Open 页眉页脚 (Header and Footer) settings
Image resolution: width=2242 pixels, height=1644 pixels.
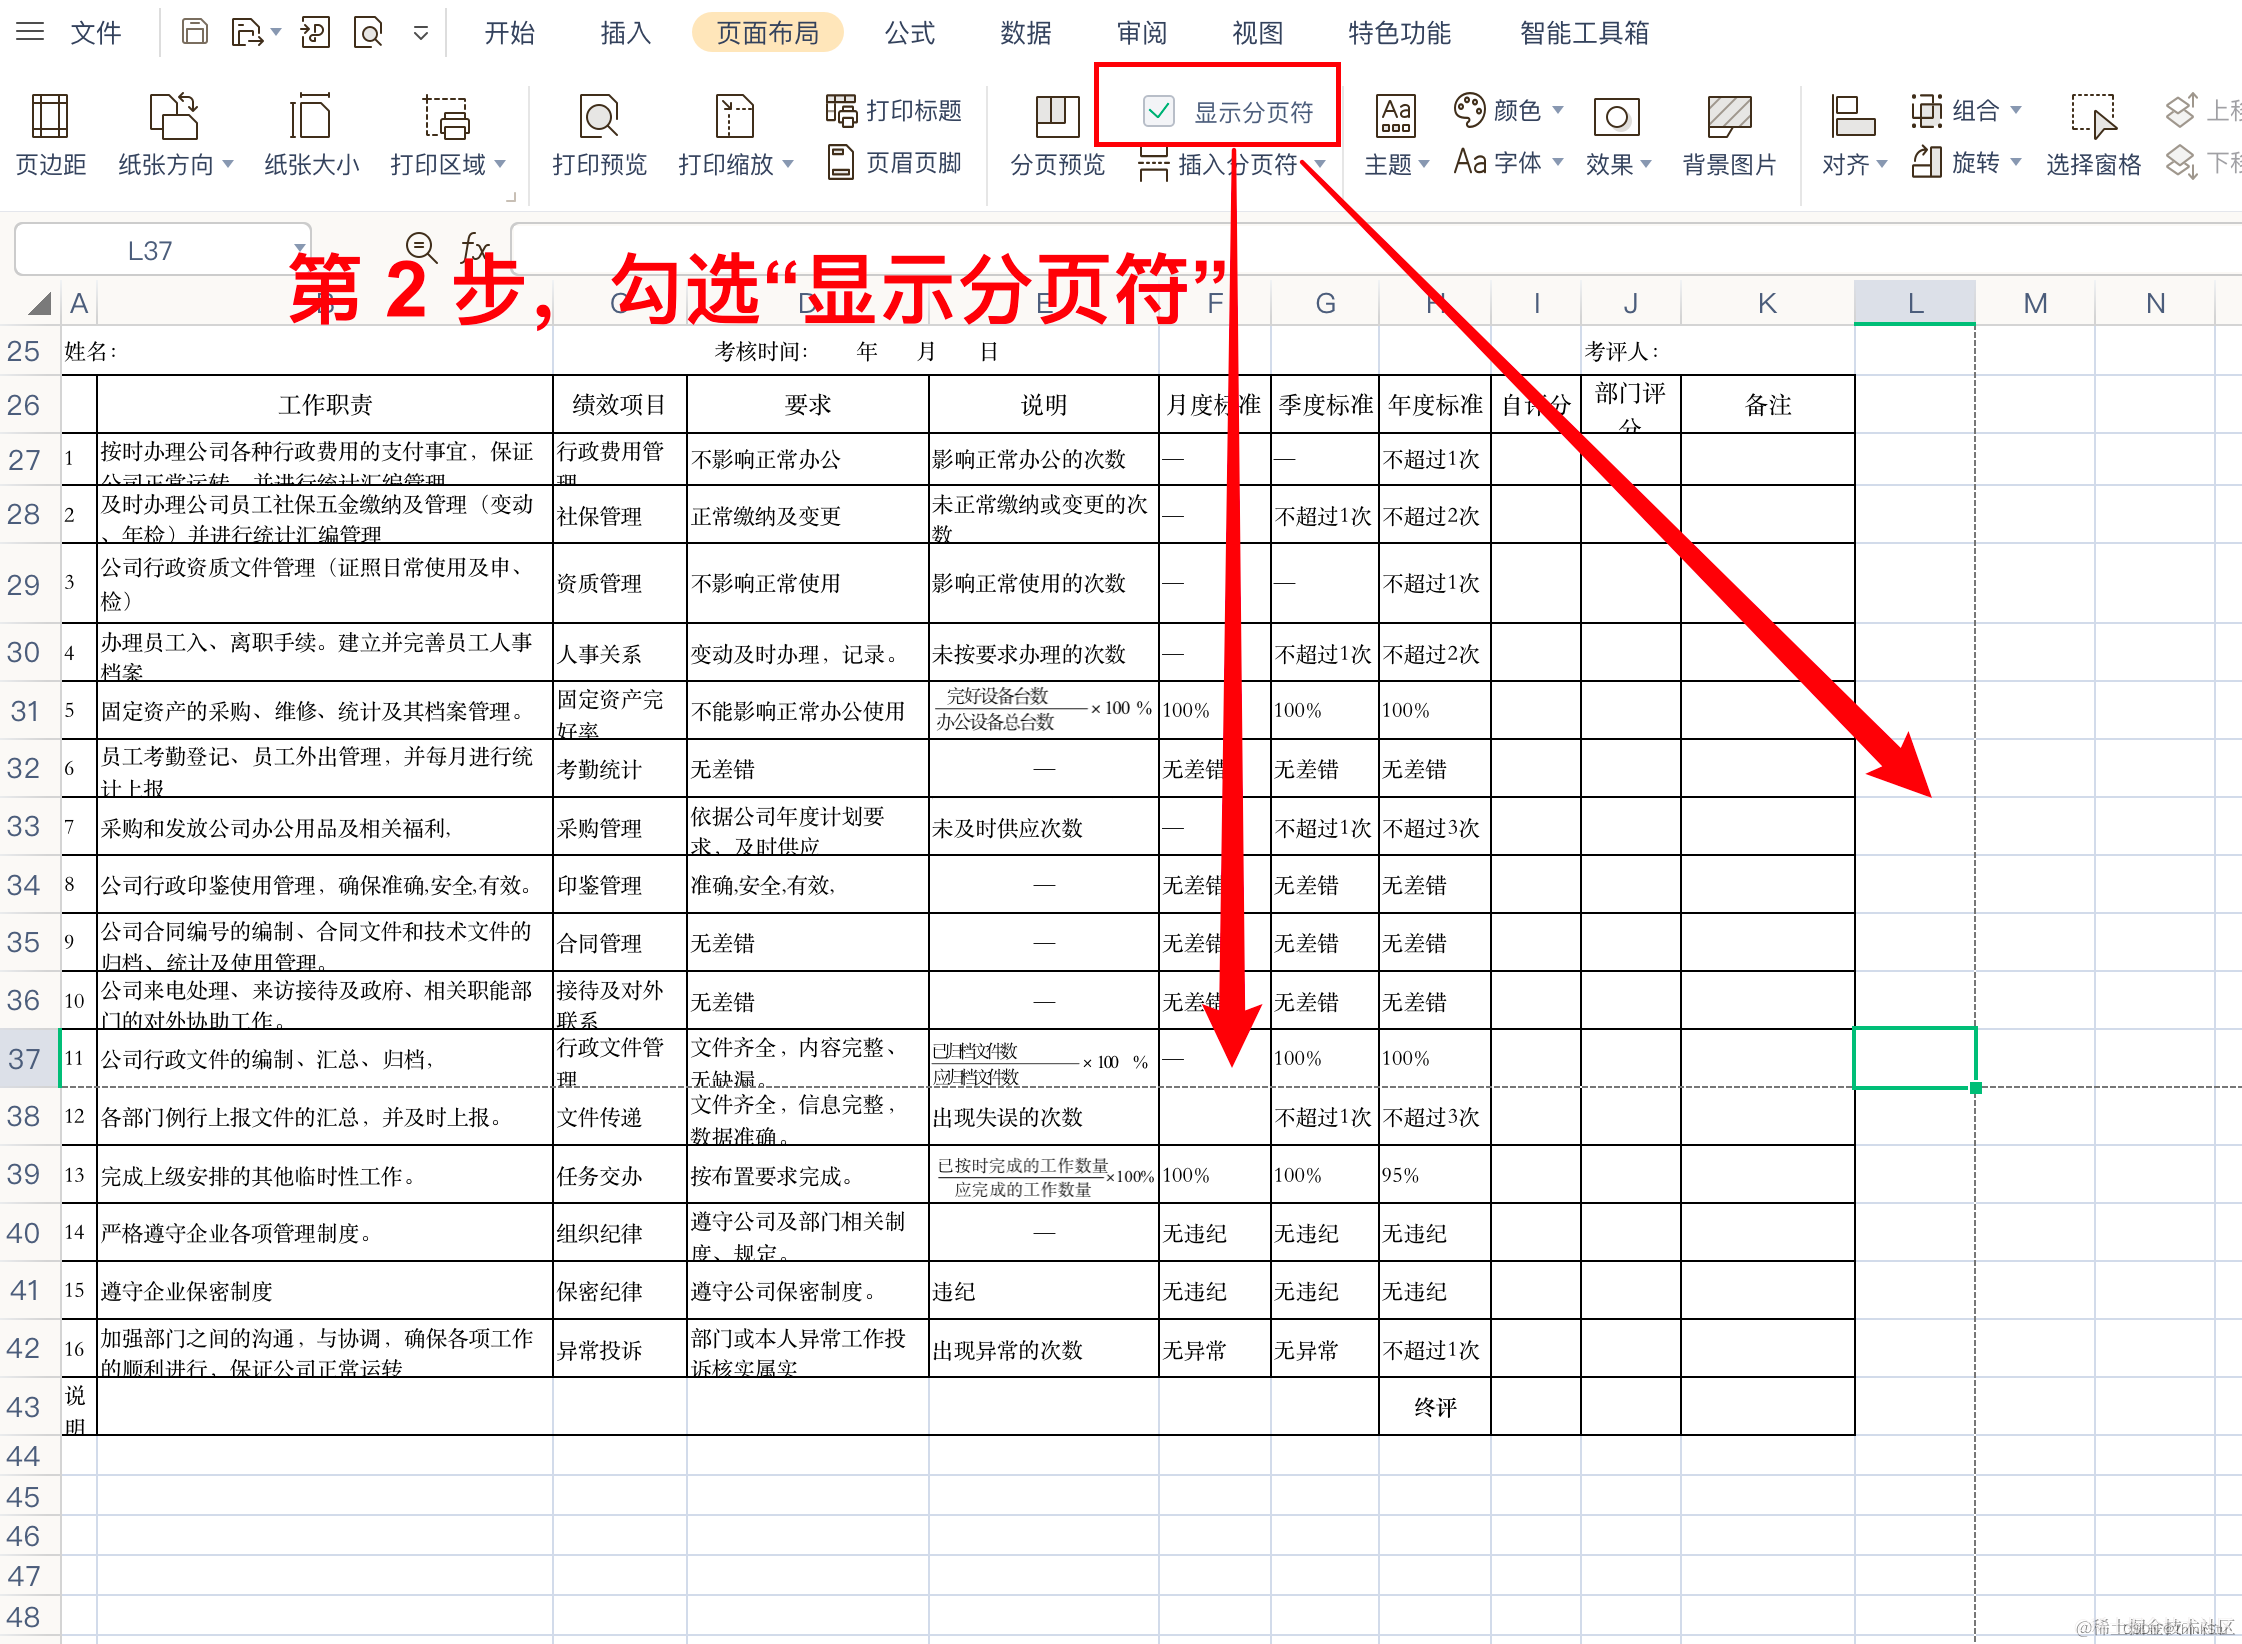pos(895,163)
